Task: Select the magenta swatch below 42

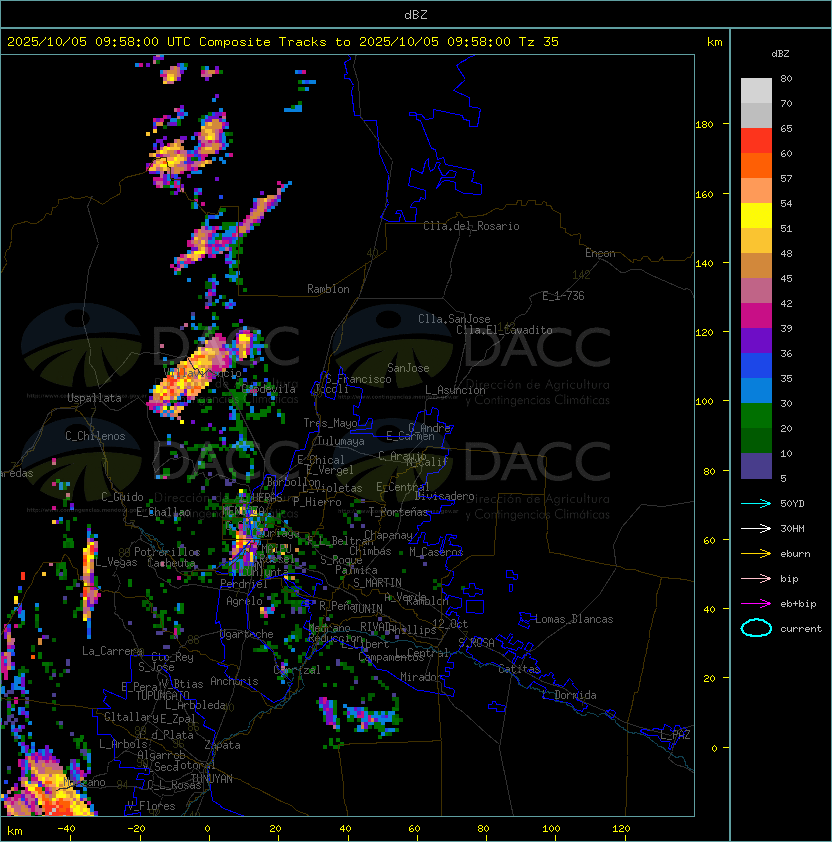Action: click(756, 315)
